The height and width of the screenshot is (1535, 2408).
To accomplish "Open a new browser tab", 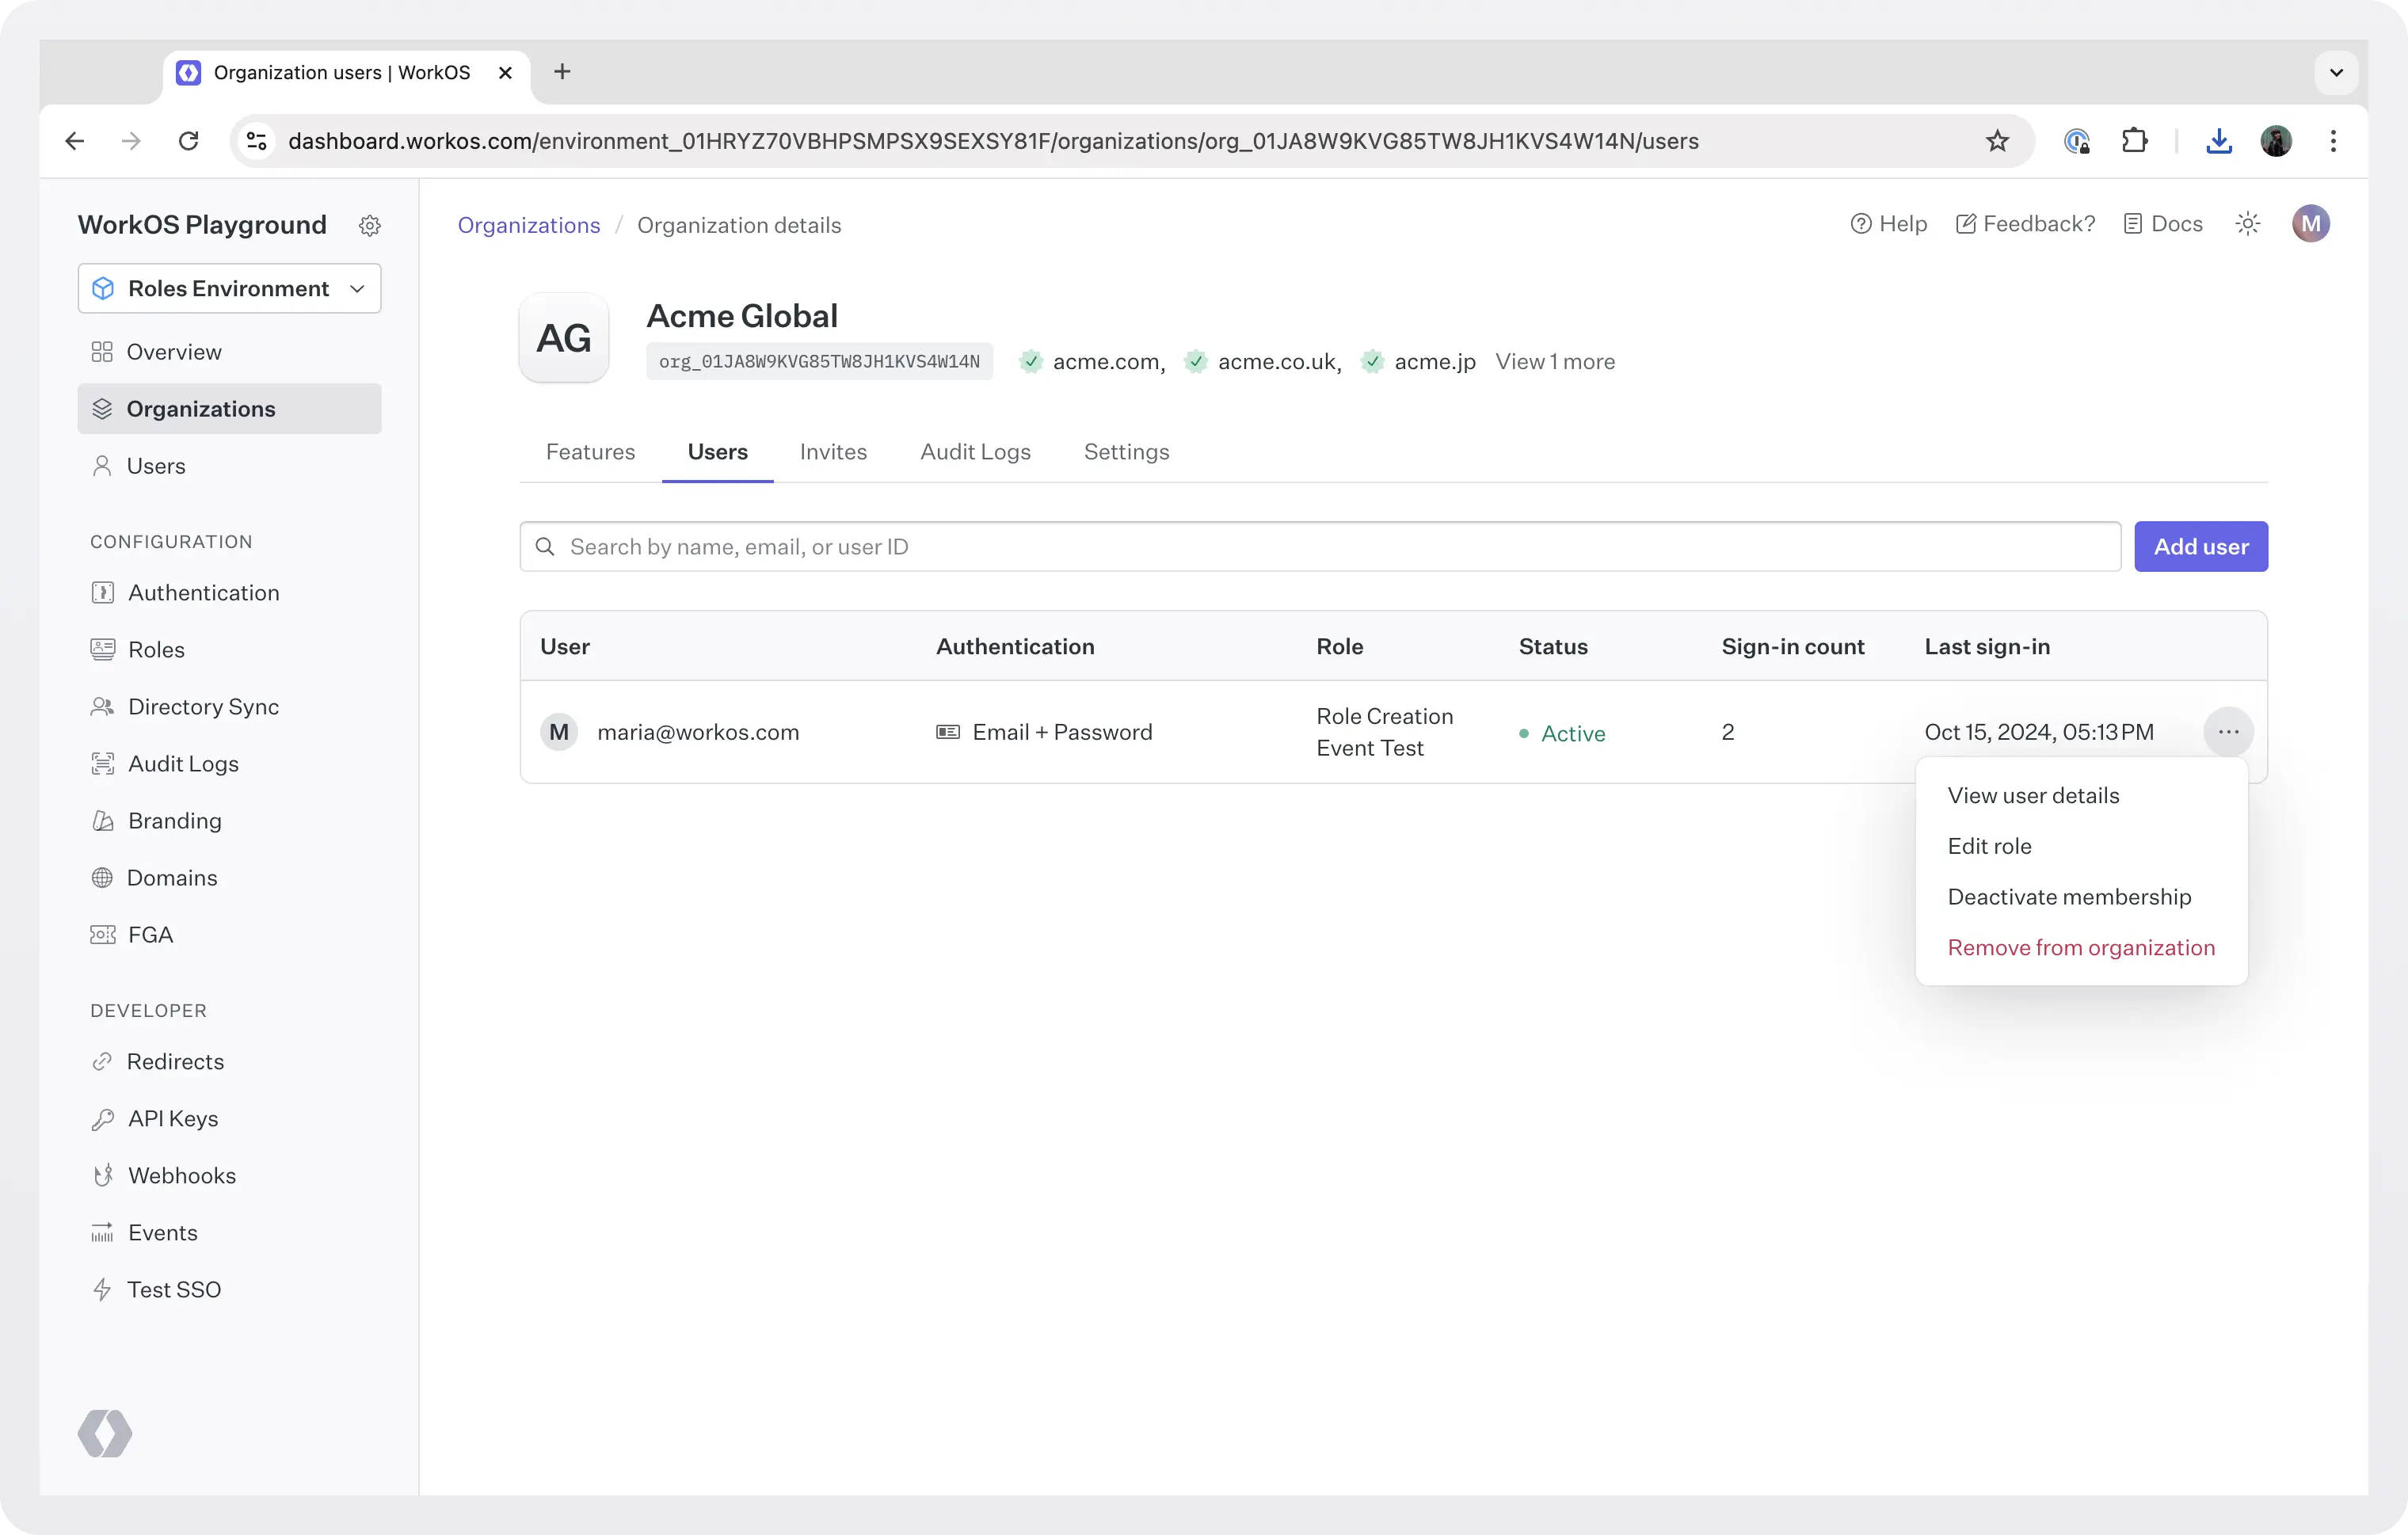I will tap(562, 72).
